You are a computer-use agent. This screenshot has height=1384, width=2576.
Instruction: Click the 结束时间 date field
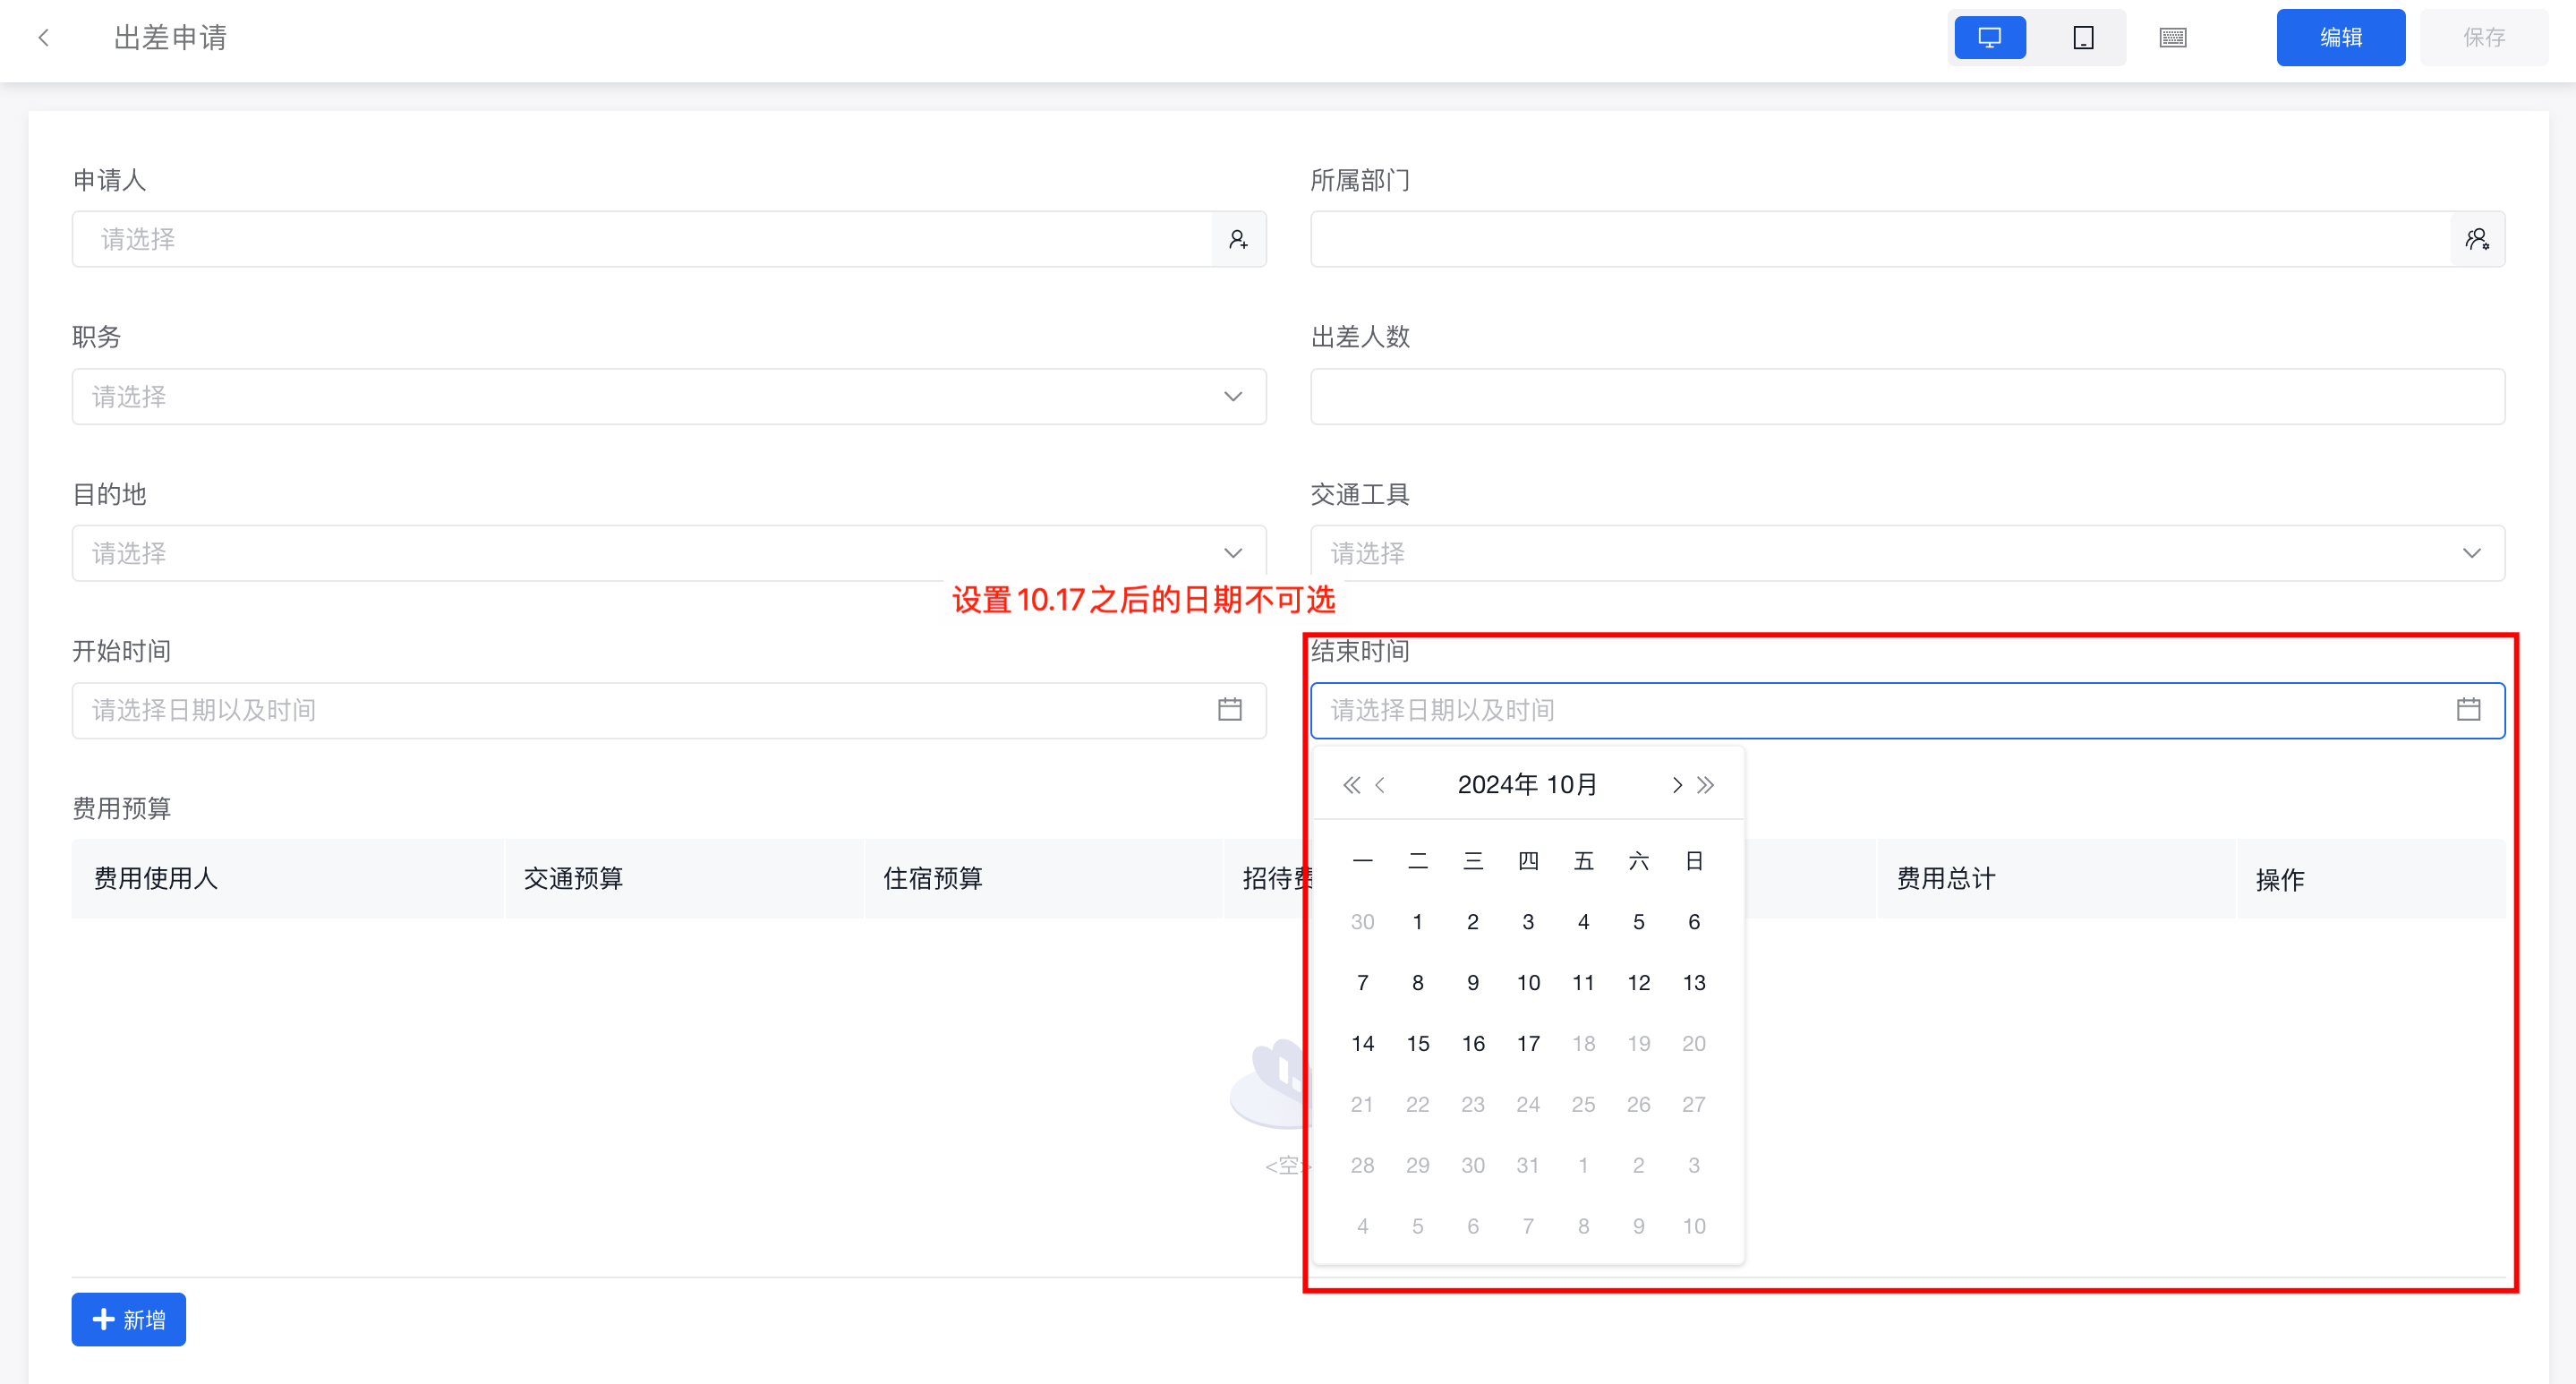pos(1907,711)
